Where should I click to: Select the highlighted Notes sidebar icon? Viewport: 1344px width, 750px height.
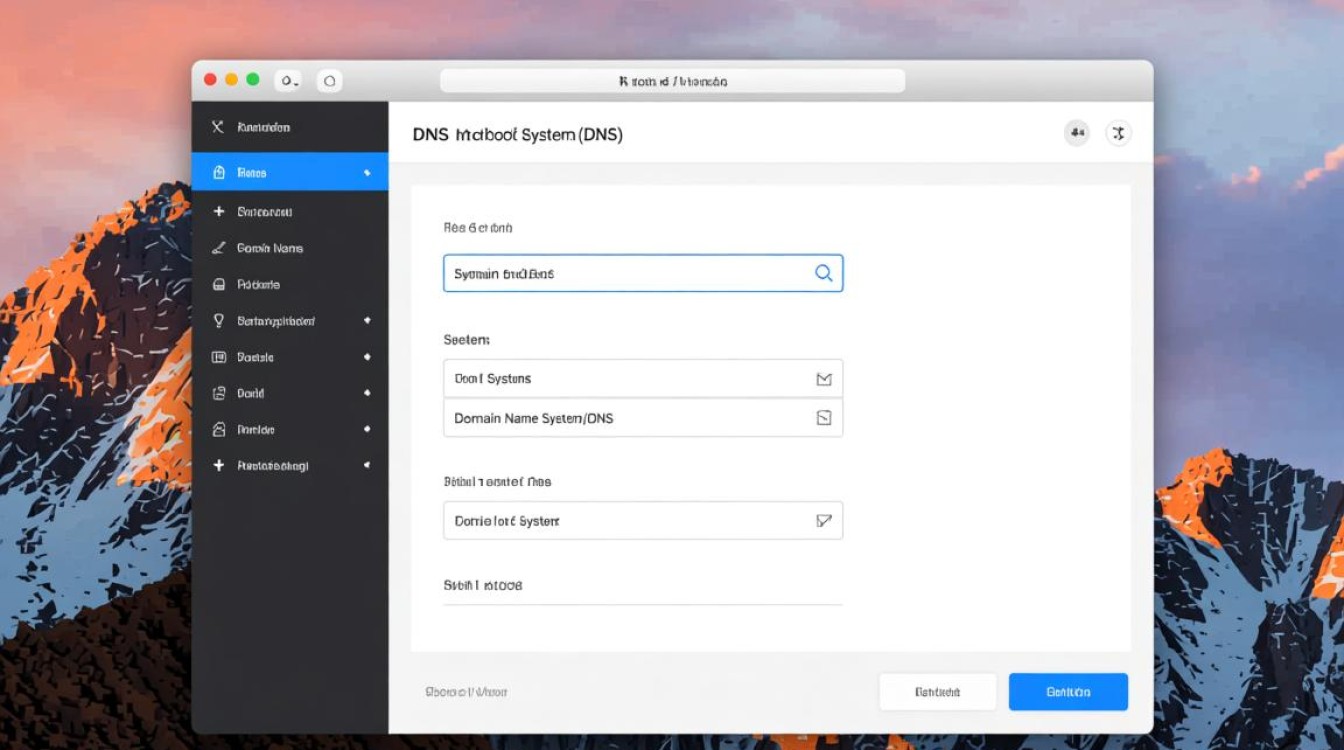tap(218, 172)
